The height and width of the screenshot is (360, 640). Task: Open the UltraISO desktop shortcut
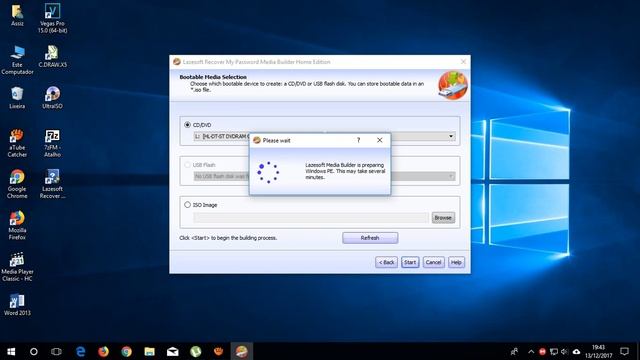[52, 98]
